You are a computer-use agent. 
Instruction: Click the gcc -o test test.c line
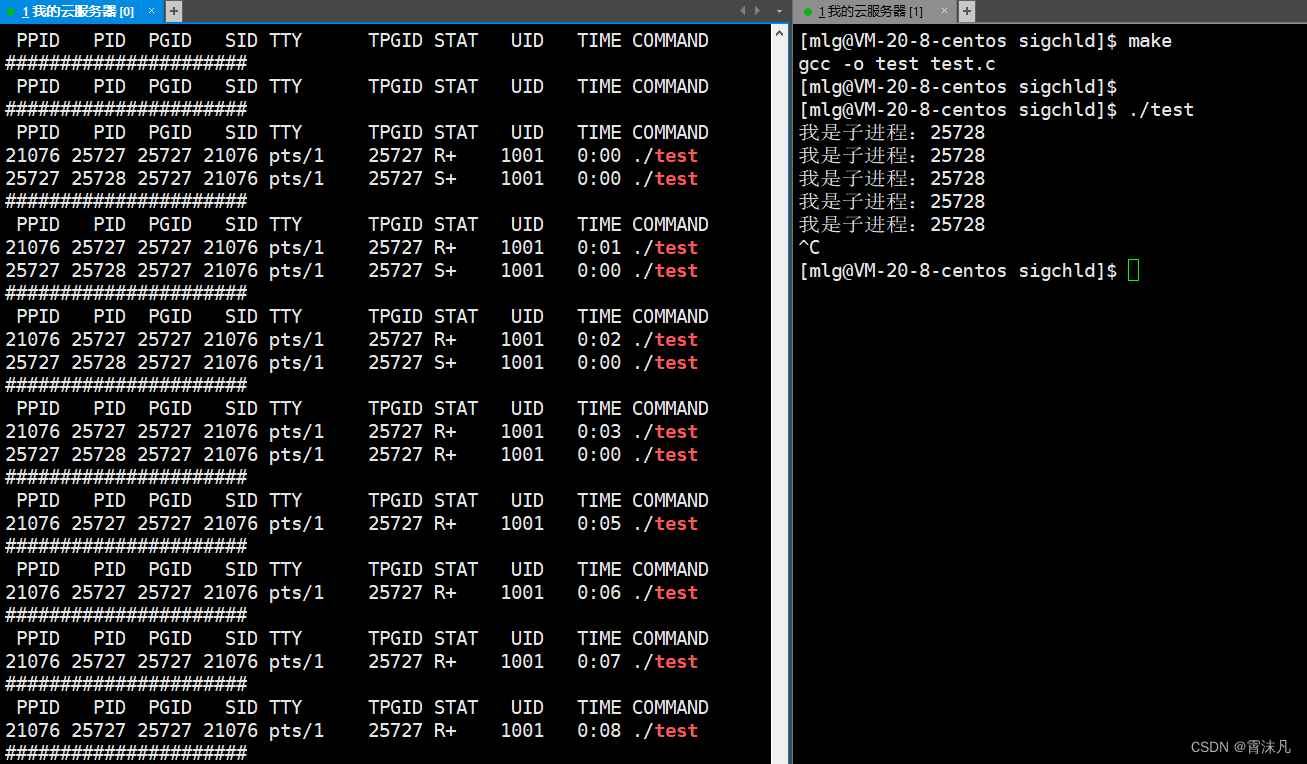tap(895, 63)
